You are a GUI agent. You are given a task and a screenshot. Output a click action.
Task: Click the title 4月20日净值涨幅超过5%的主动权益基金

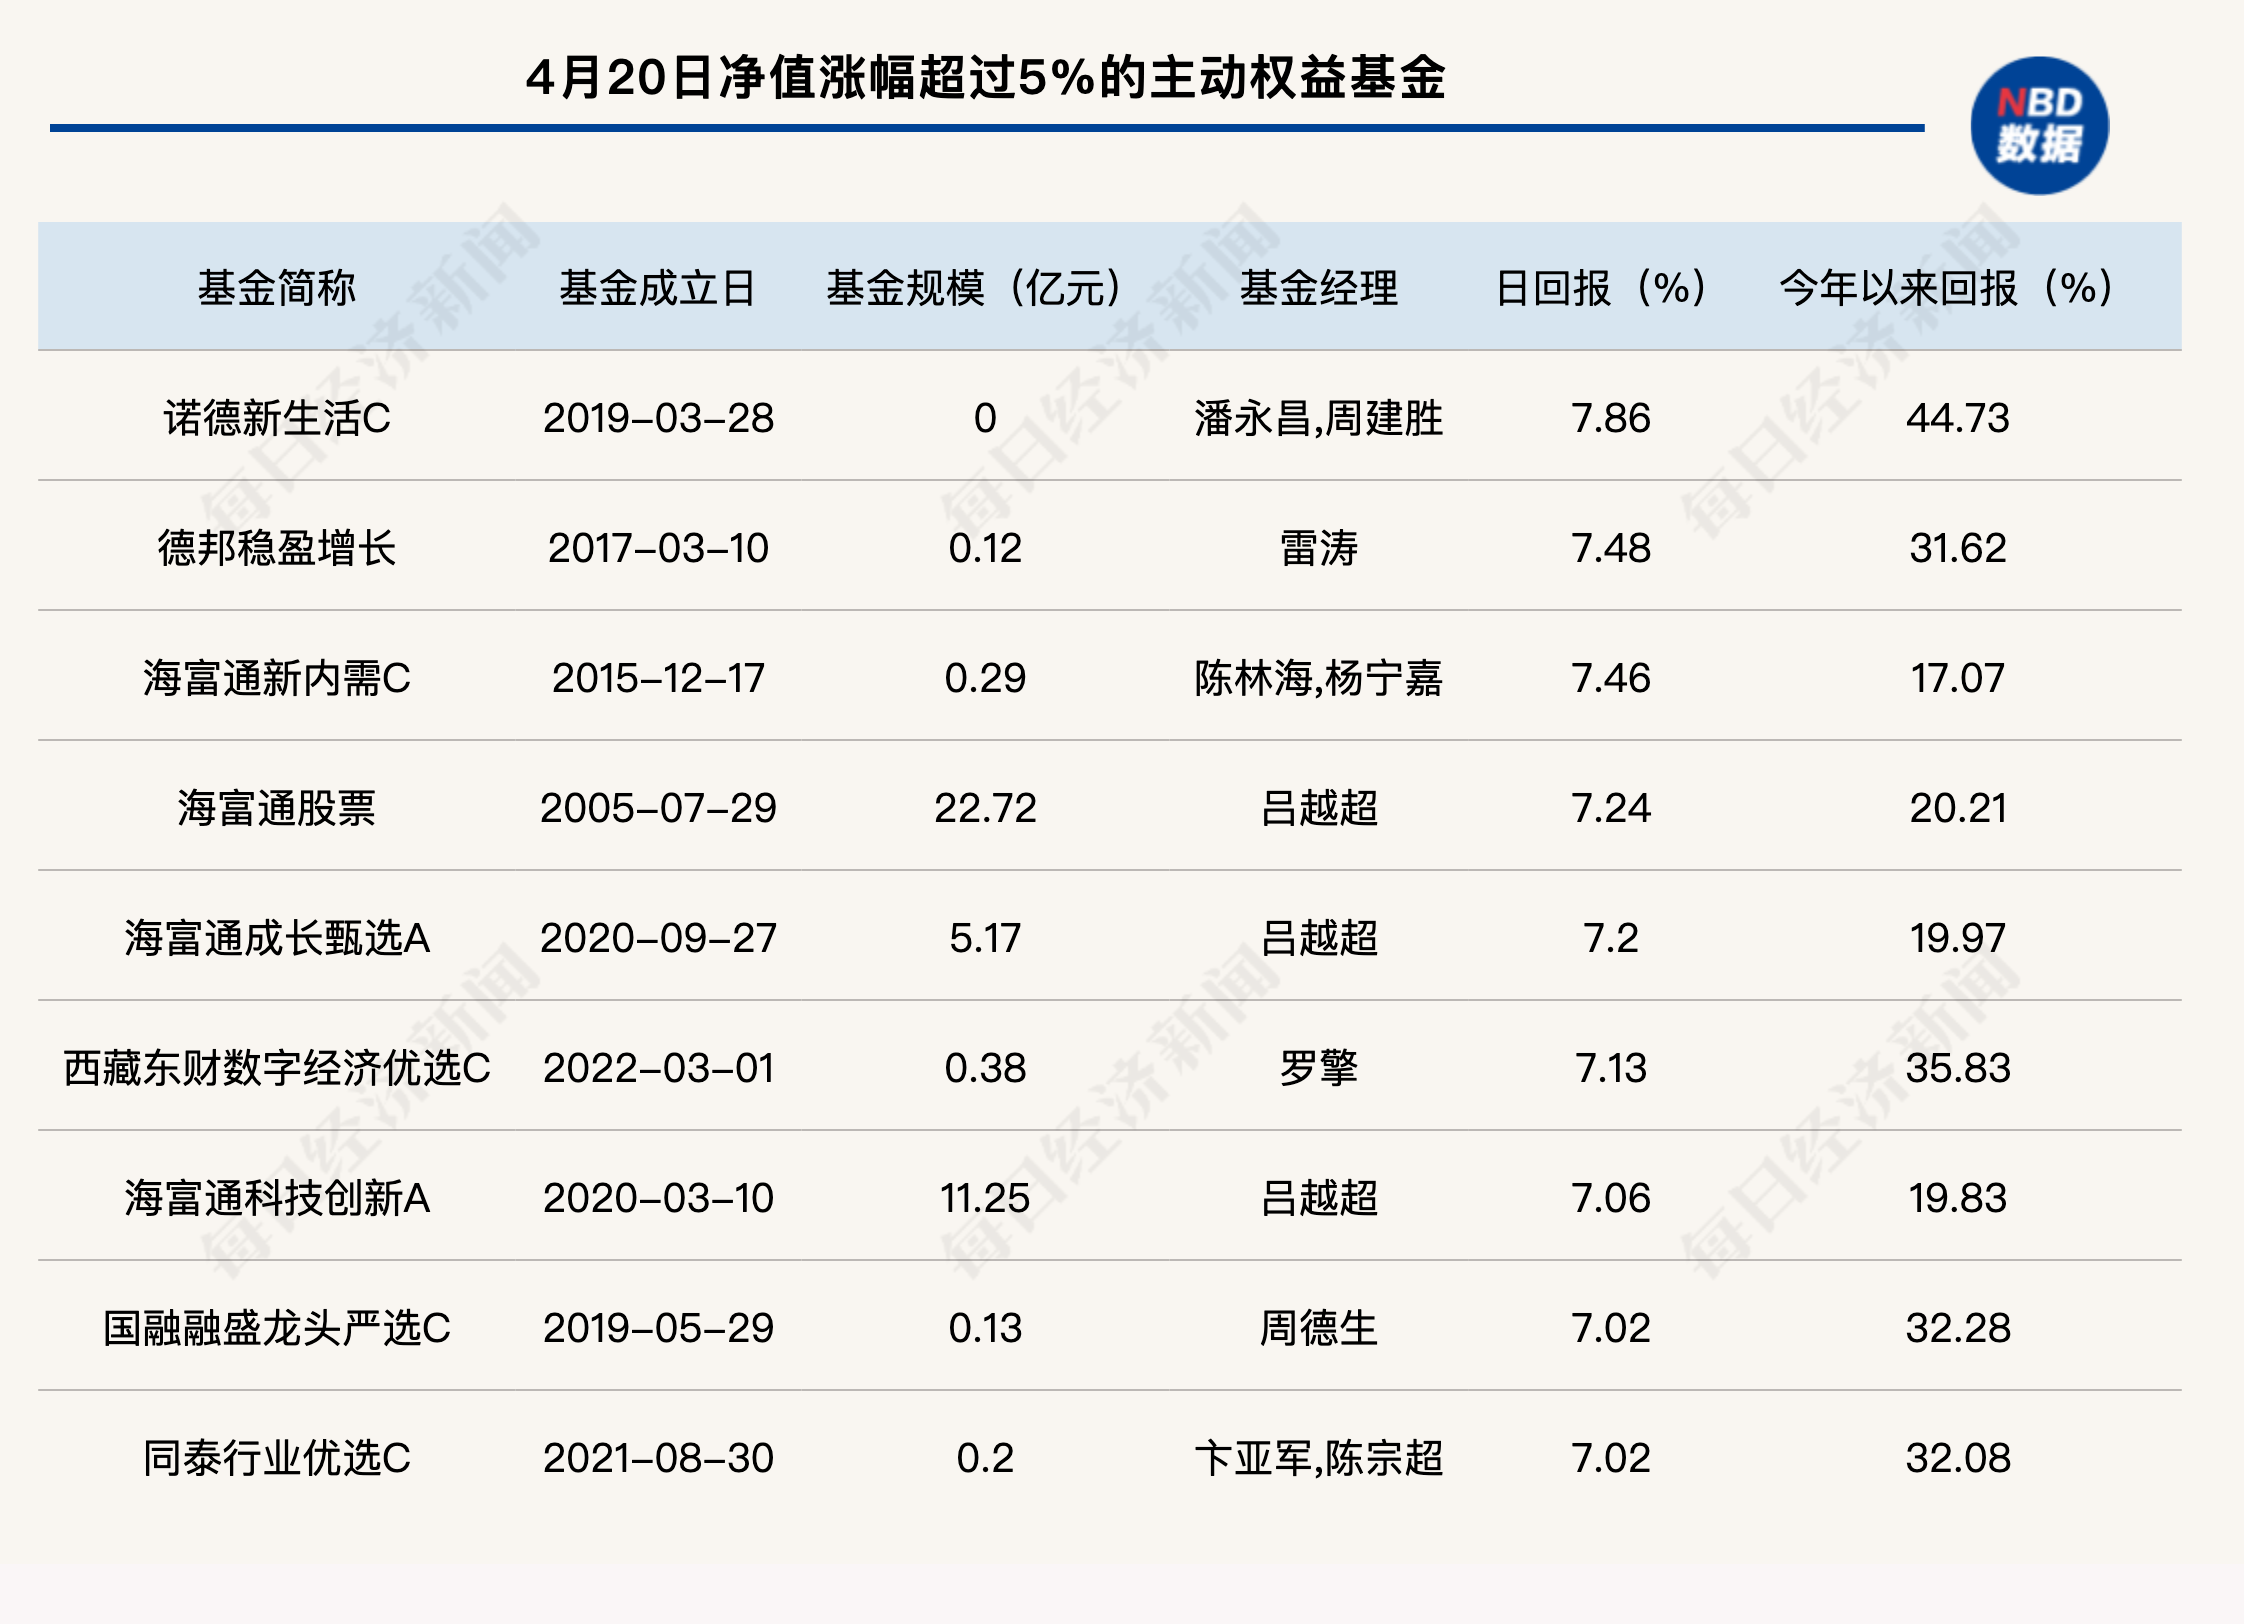point(985,78)
